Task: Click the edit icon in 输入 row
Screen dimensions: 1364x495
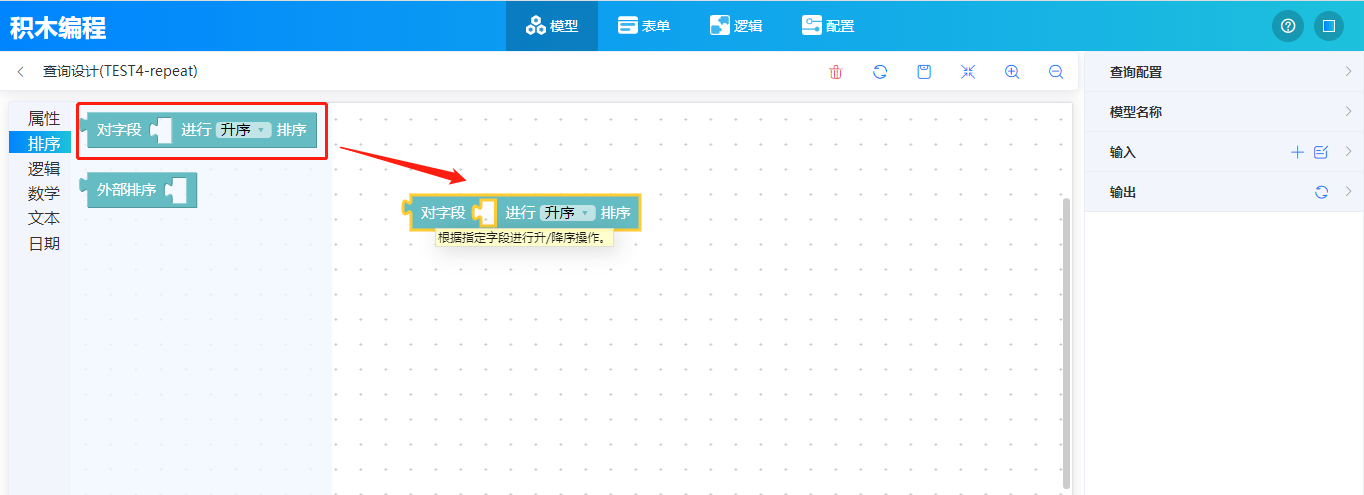Action: coord(1321,152)
